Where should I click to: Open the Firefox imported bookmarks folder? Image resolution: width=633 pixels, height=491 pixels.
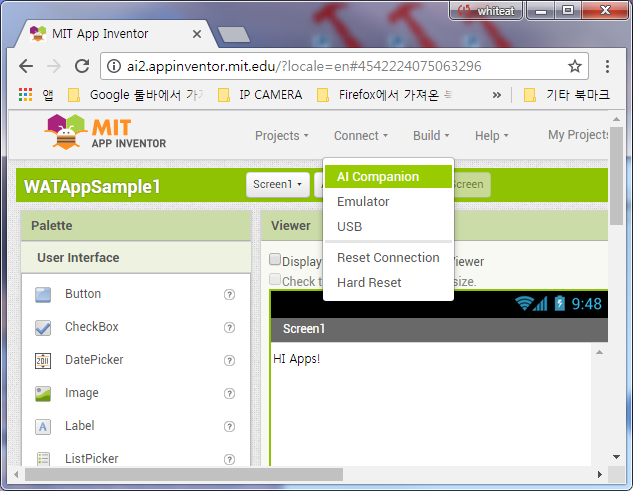(385, 95)
